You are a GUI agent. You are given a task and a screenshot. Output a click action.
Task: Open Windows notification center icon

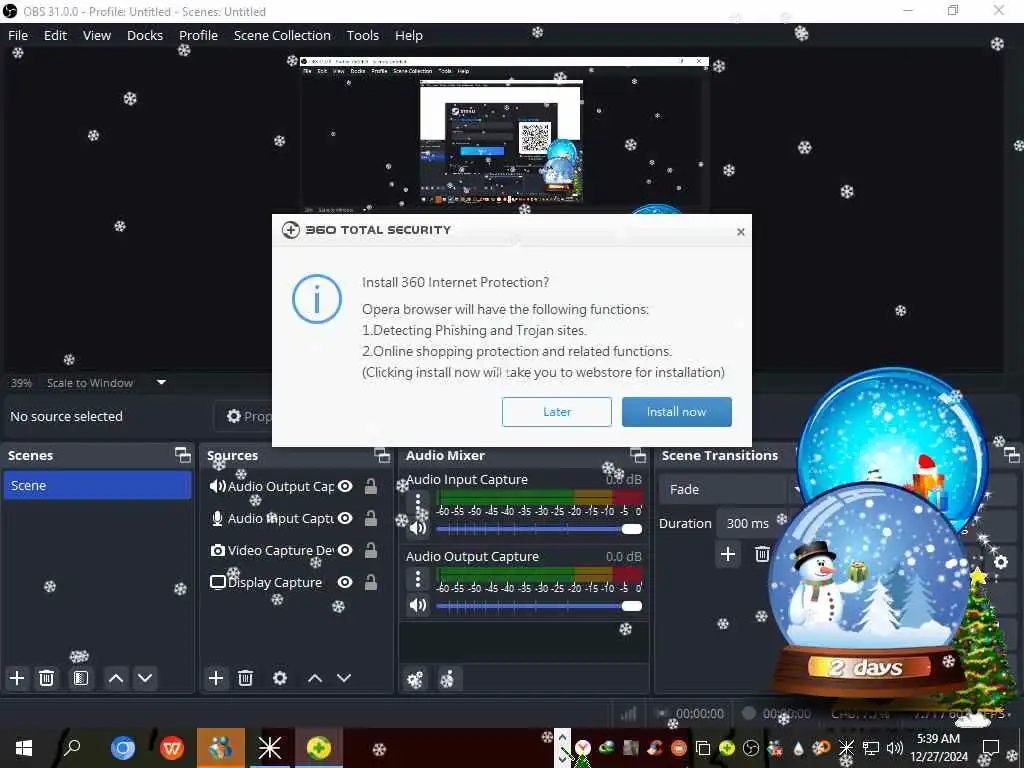tap(991, 748)
